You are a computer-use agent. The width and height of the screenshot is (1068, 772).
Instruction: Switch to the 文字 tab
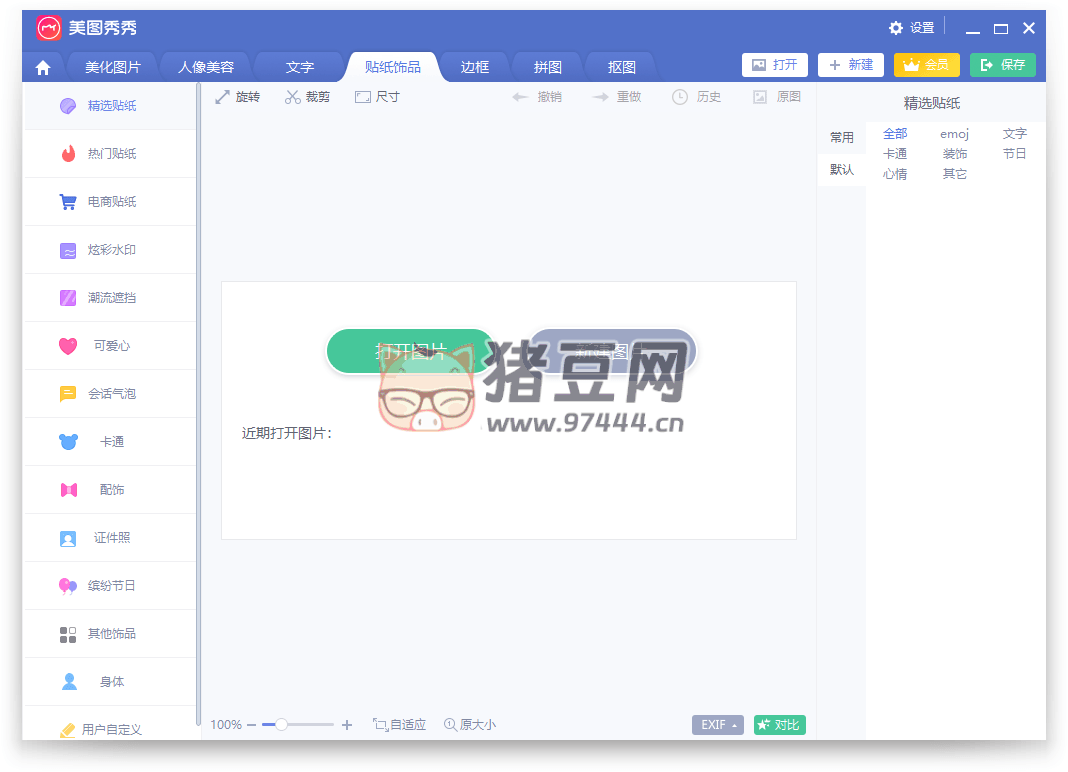tap(300, 67)
